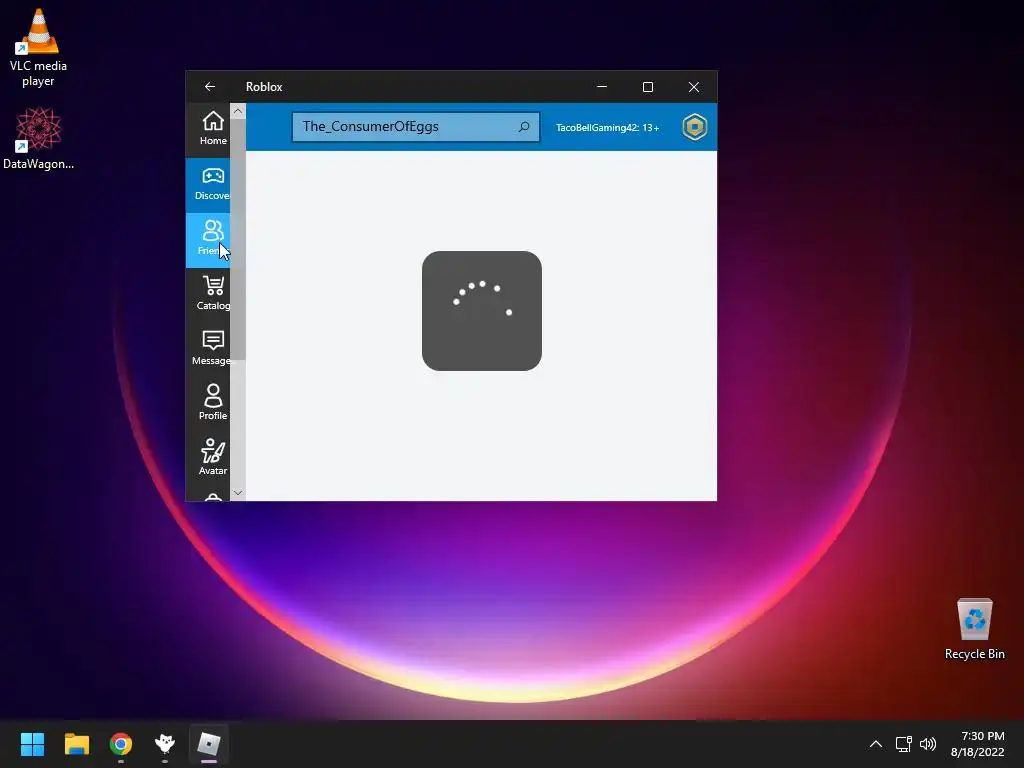Screen dimensions: 1024x768
Task: Go back using the Roblox back arrow
Action: [210, 87]
